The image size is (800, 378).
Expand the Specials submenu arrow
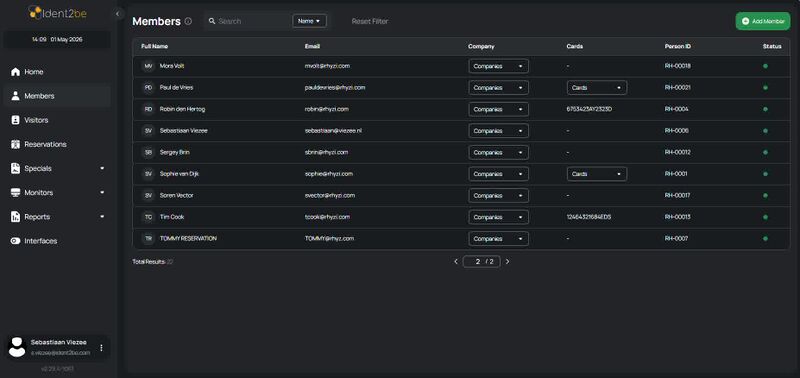(x=102, y=168)
